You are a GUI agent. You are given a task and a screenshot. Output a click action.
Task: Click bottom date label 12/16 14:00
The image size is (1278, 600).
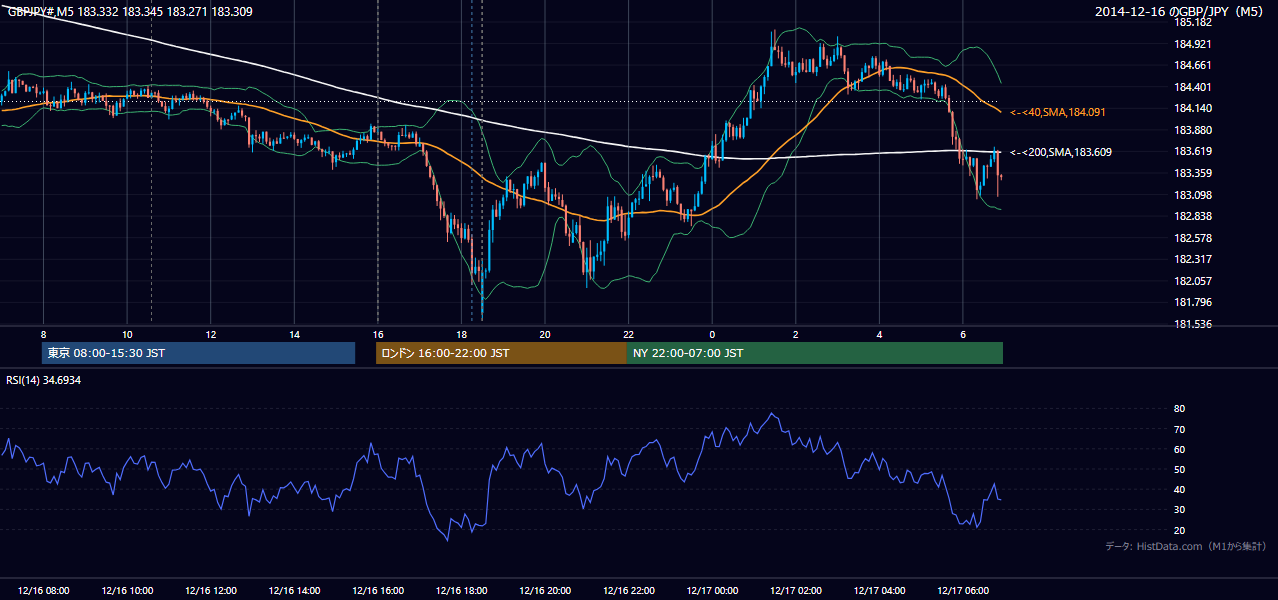[x=294, y=591]
